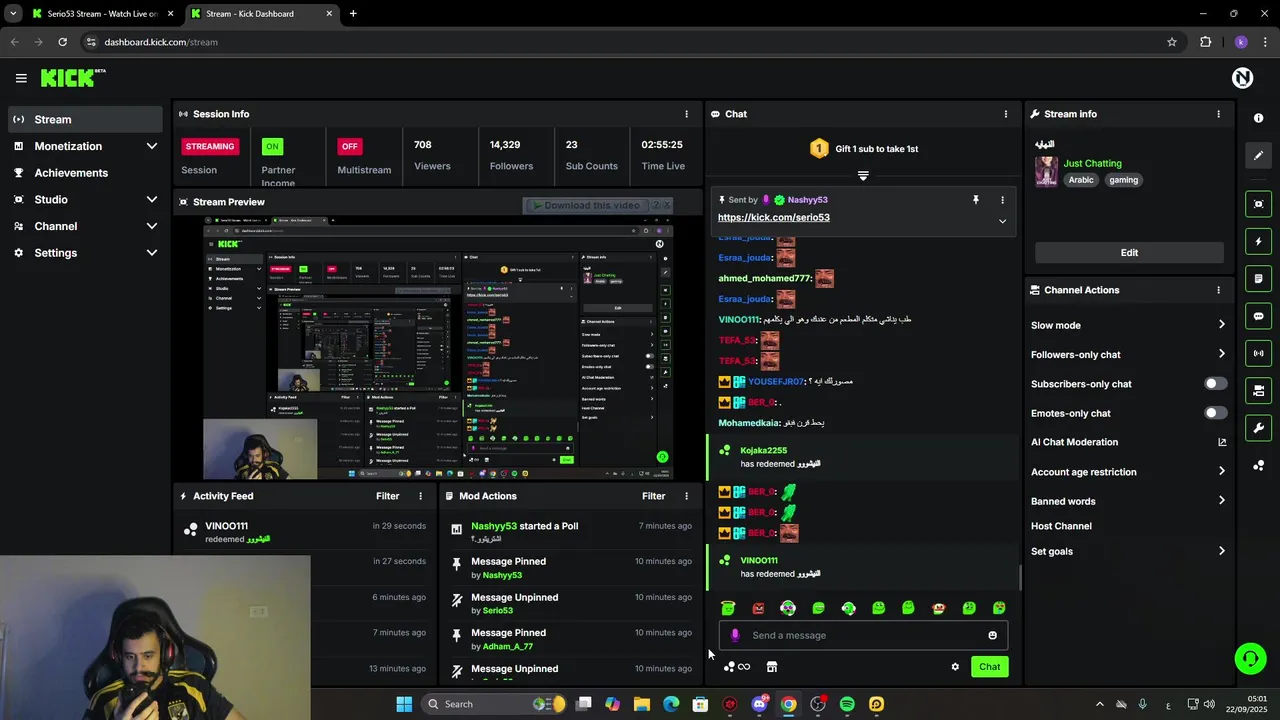Toggle the document notes icon in right sidebar
The image size is (1280, 720).
coord(1258,279)
